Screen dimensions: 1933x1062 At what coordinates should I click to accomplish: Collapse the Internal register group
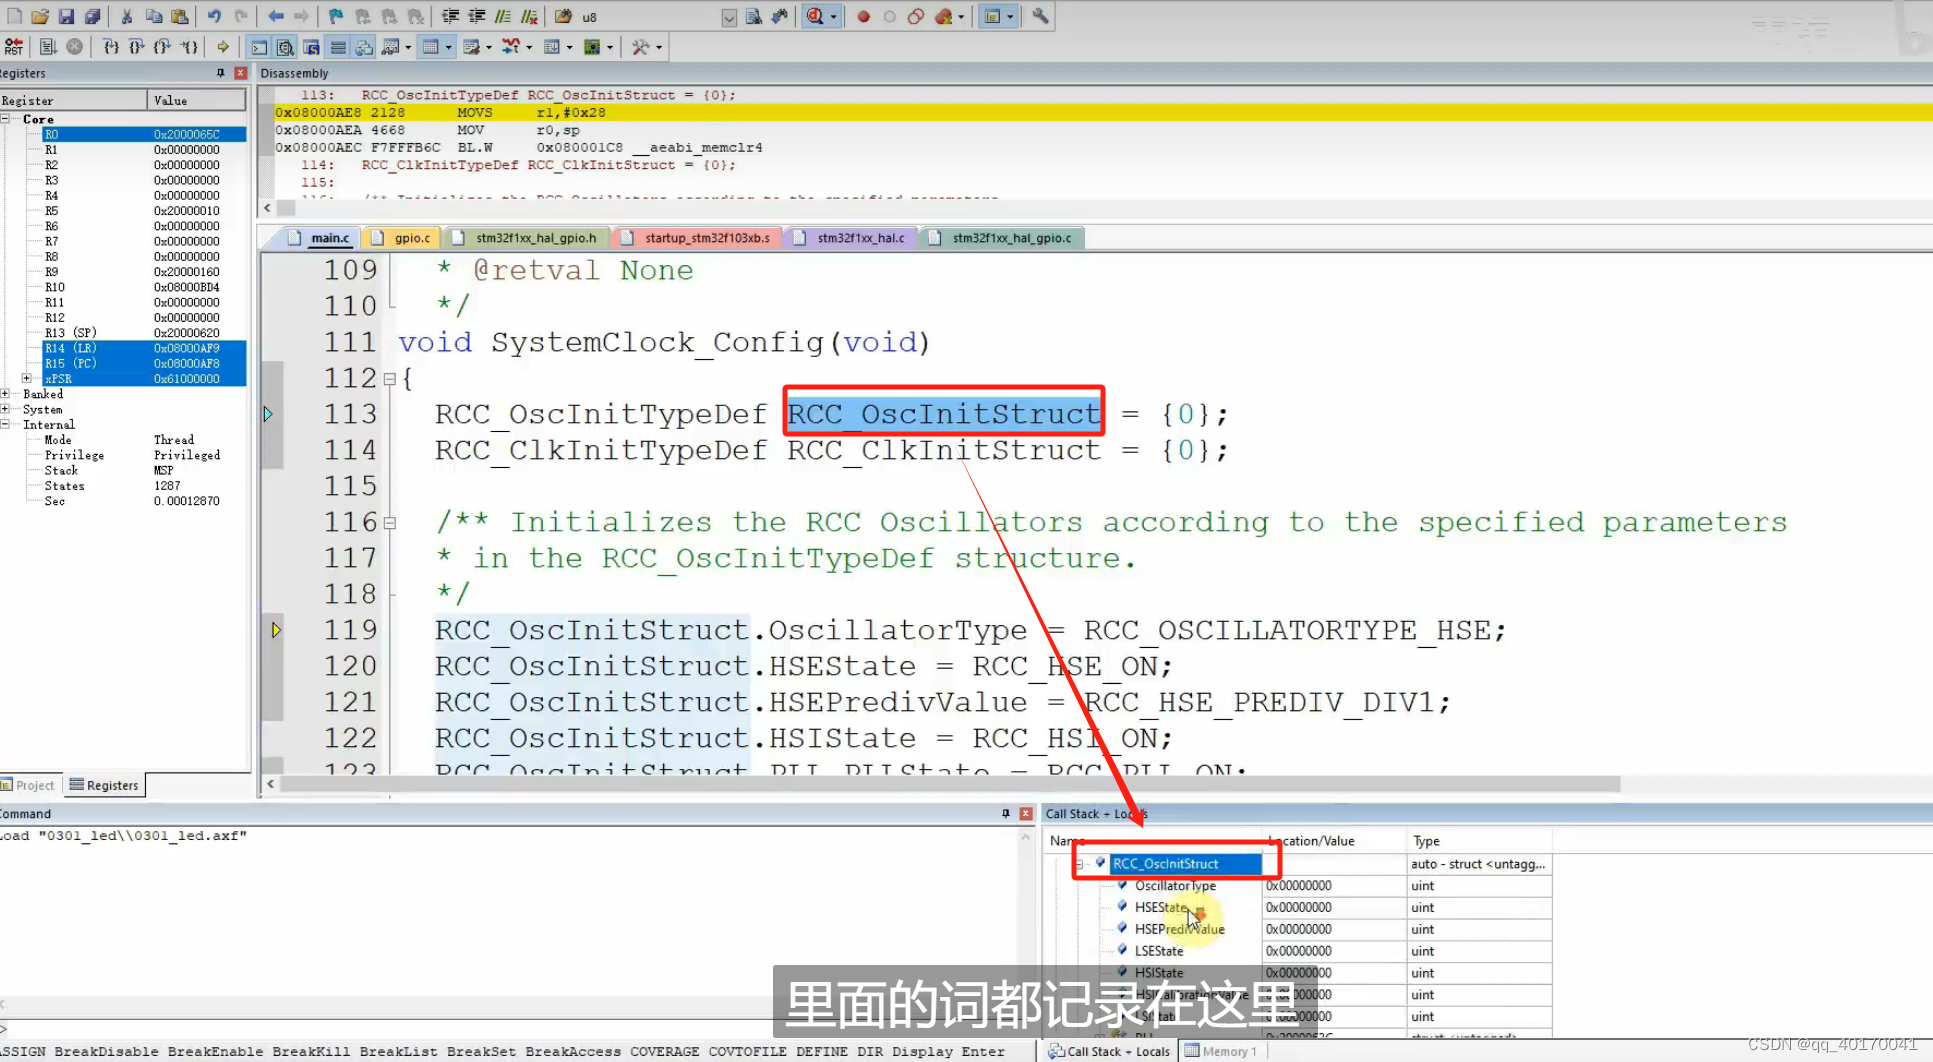coord(6,424)
